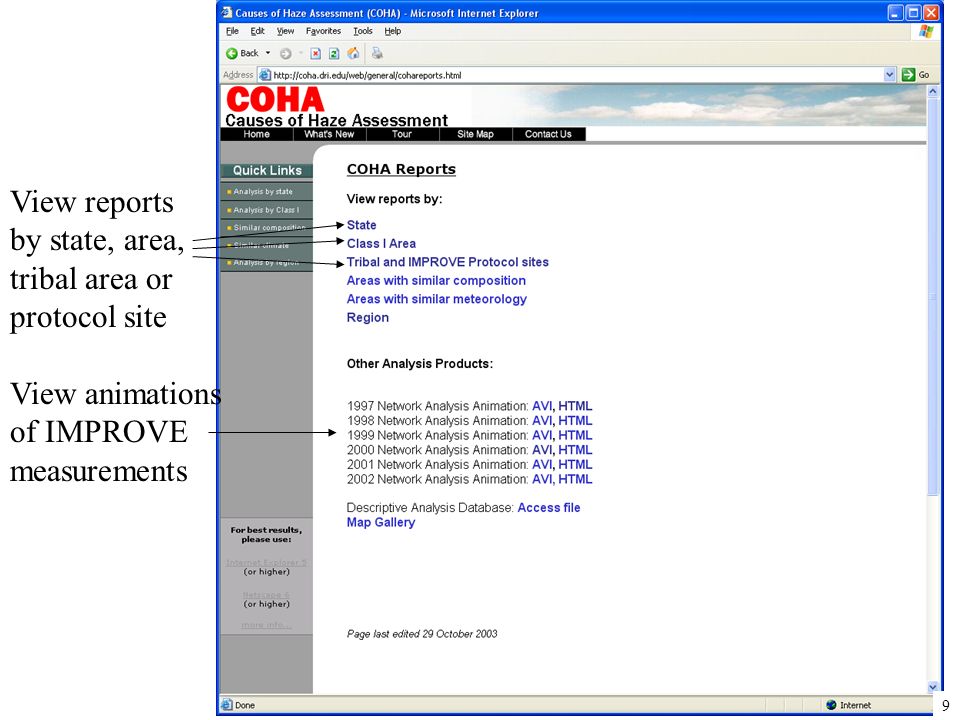Select the What's New nav tab
The height and width of the screenshot is (720, 960).
point(329,134)
